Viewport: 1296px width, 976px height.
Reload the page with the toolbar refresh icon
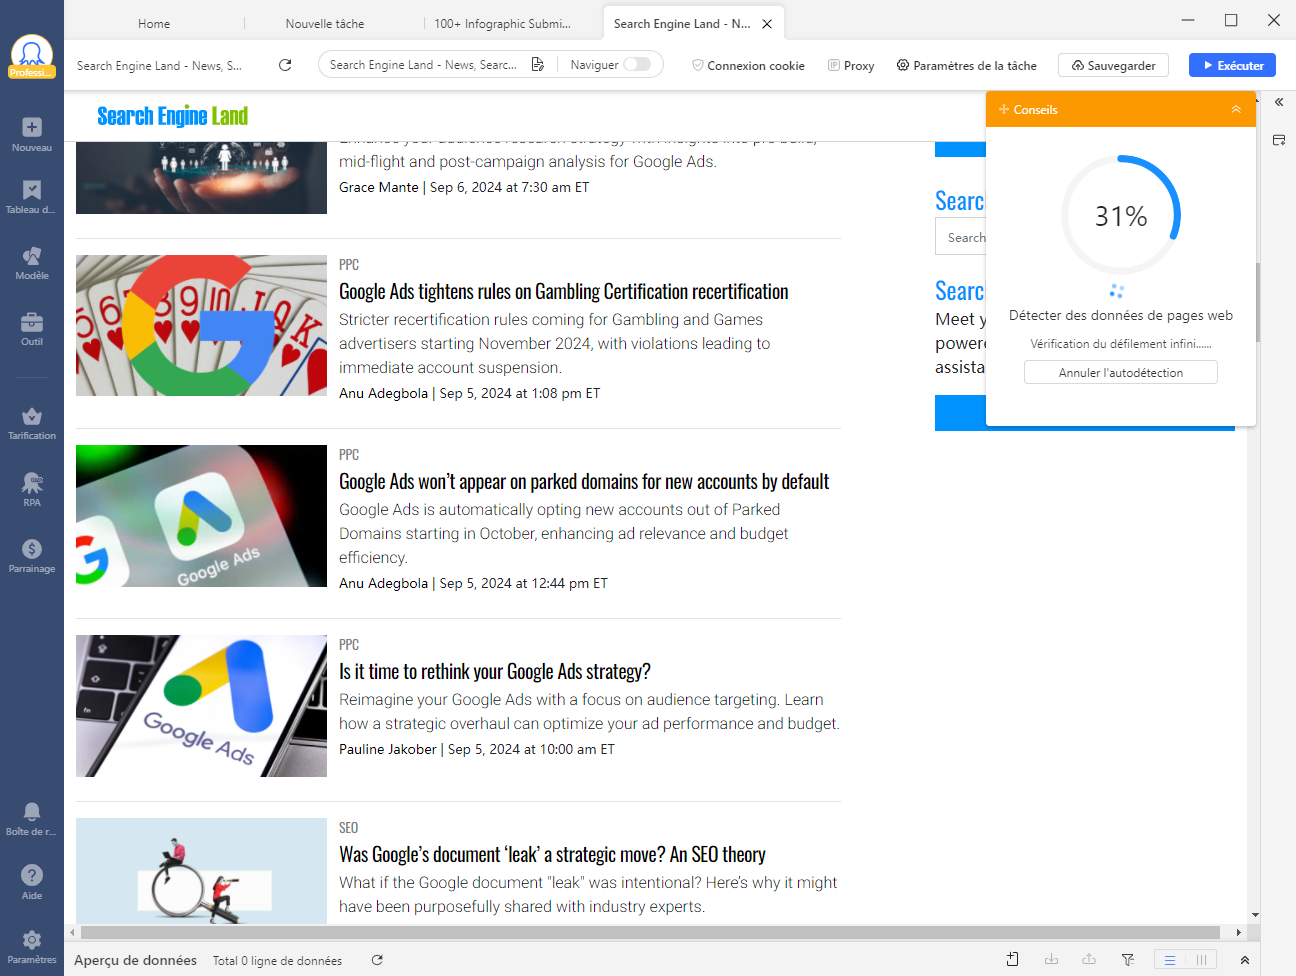coord(285,65)
